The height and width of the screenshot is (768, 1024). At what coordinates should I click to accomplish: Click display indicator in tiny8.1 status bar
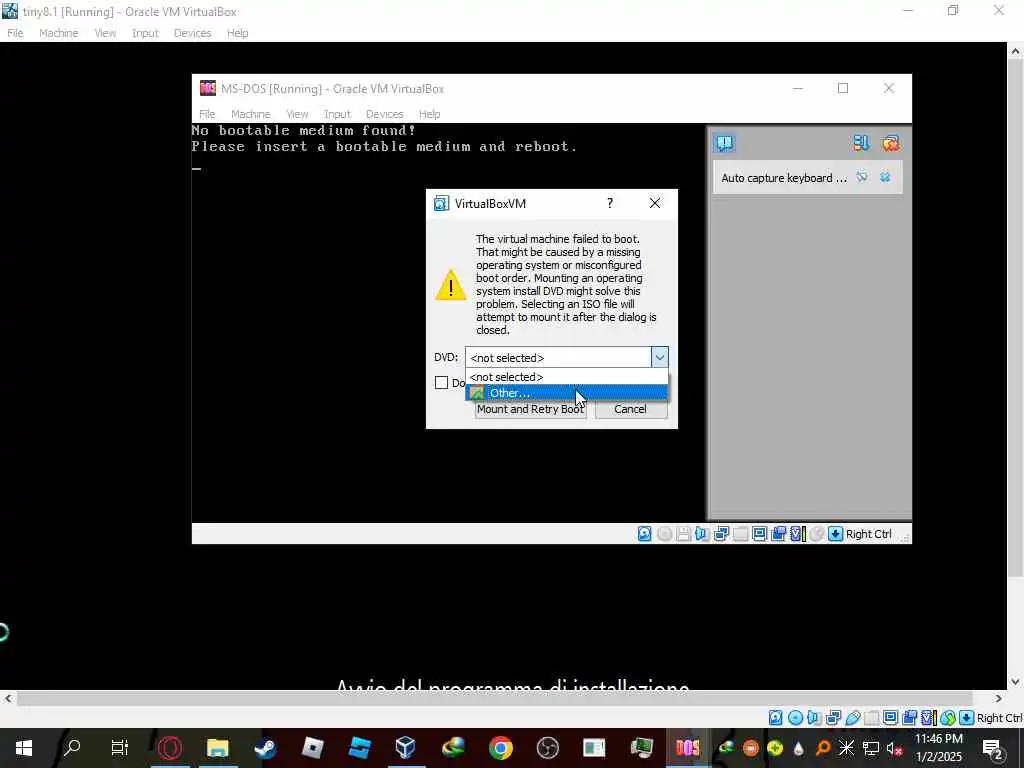[890, 718]
